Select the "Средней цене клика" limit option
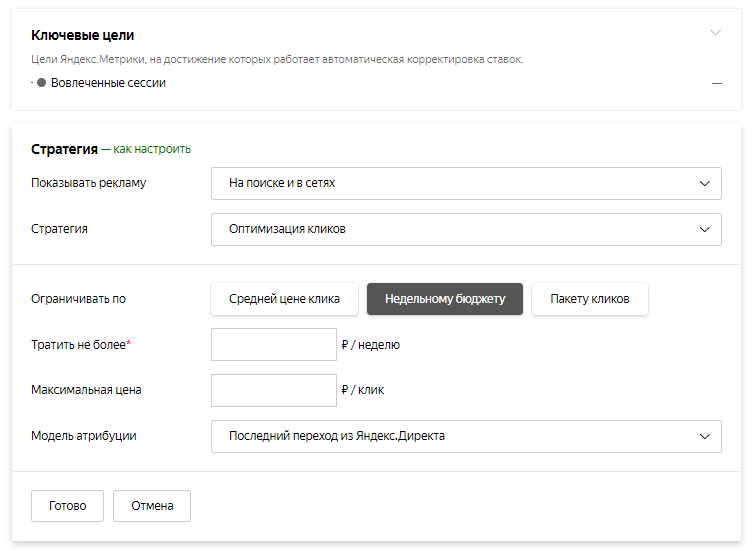This screenshot has width=755, height=551. pyautogui.click(x=284, y=299)
